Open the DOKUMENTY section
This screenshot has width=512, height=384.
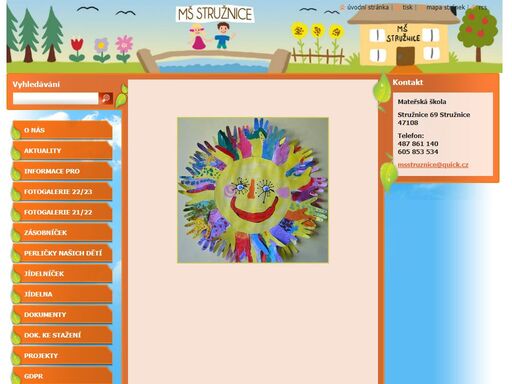[62, 315]
